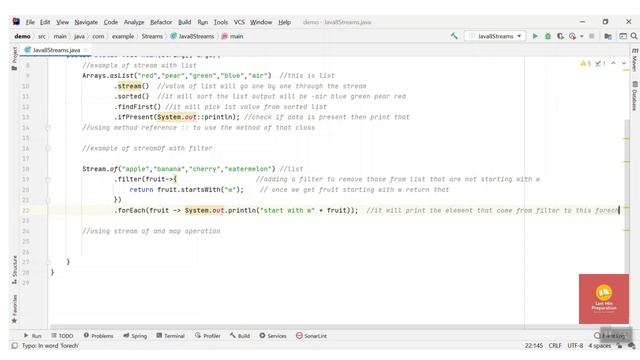
Task: Open the Help menu
Action: 284,22
